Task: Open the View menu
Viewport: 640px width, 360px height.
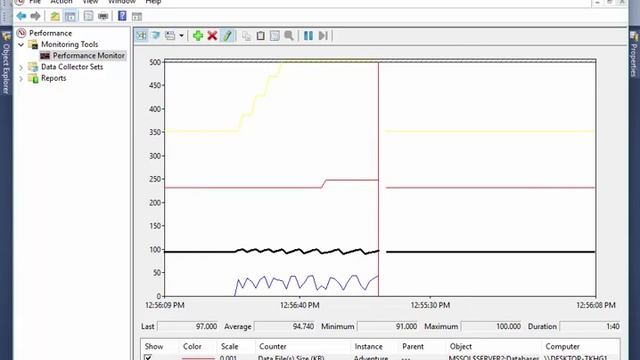Action: click(90, 2)
